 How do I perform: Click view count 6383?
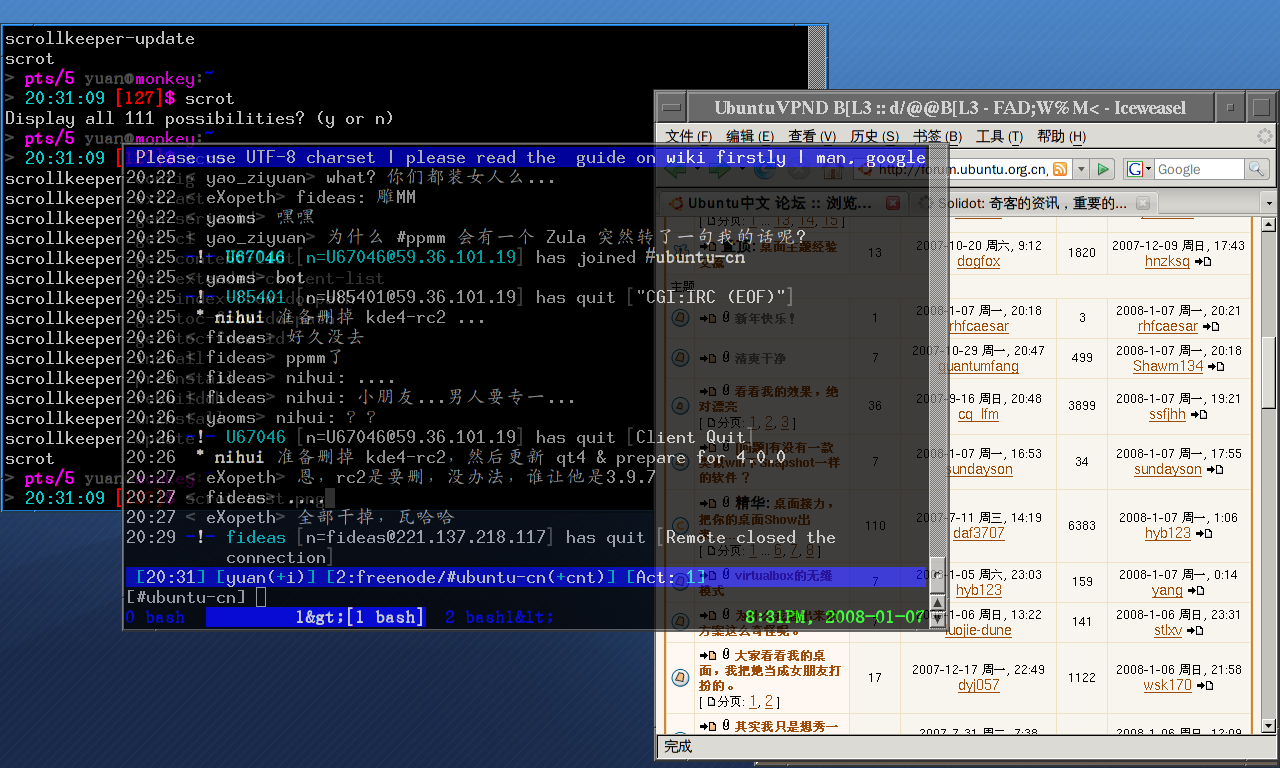(x=1082, y=525)
